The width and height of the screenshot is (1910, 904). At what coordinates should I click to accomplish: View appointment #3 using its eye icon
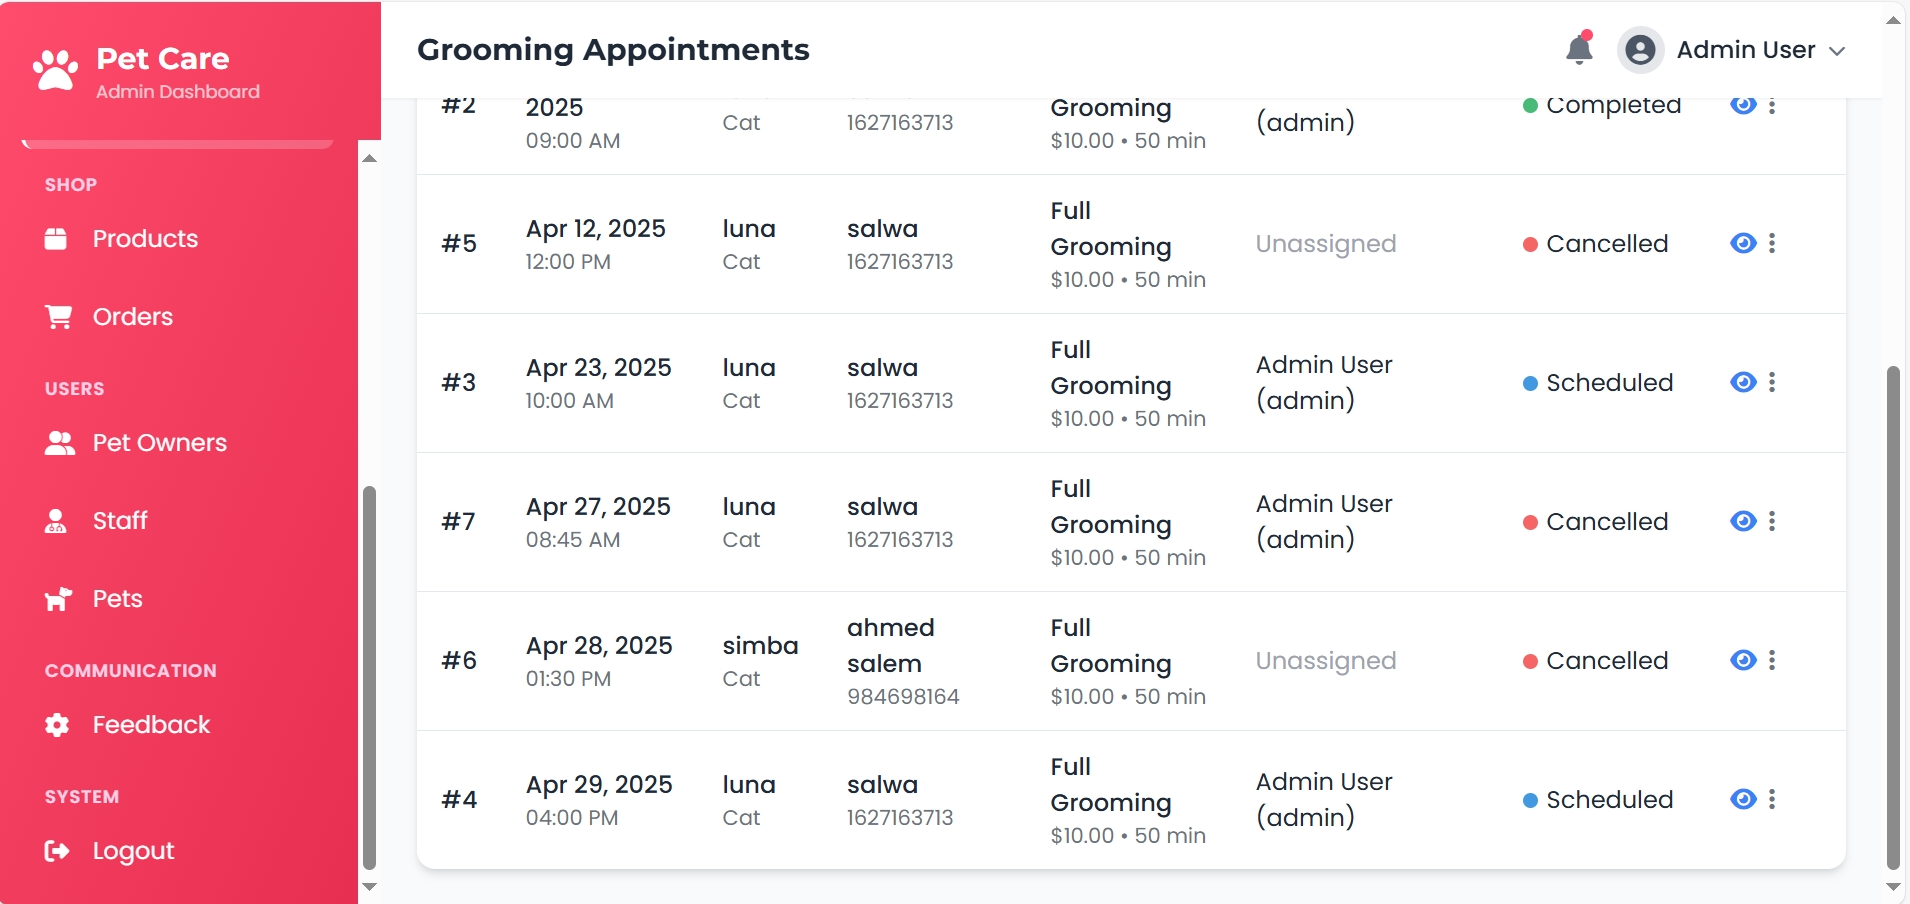coord(1743,382)
